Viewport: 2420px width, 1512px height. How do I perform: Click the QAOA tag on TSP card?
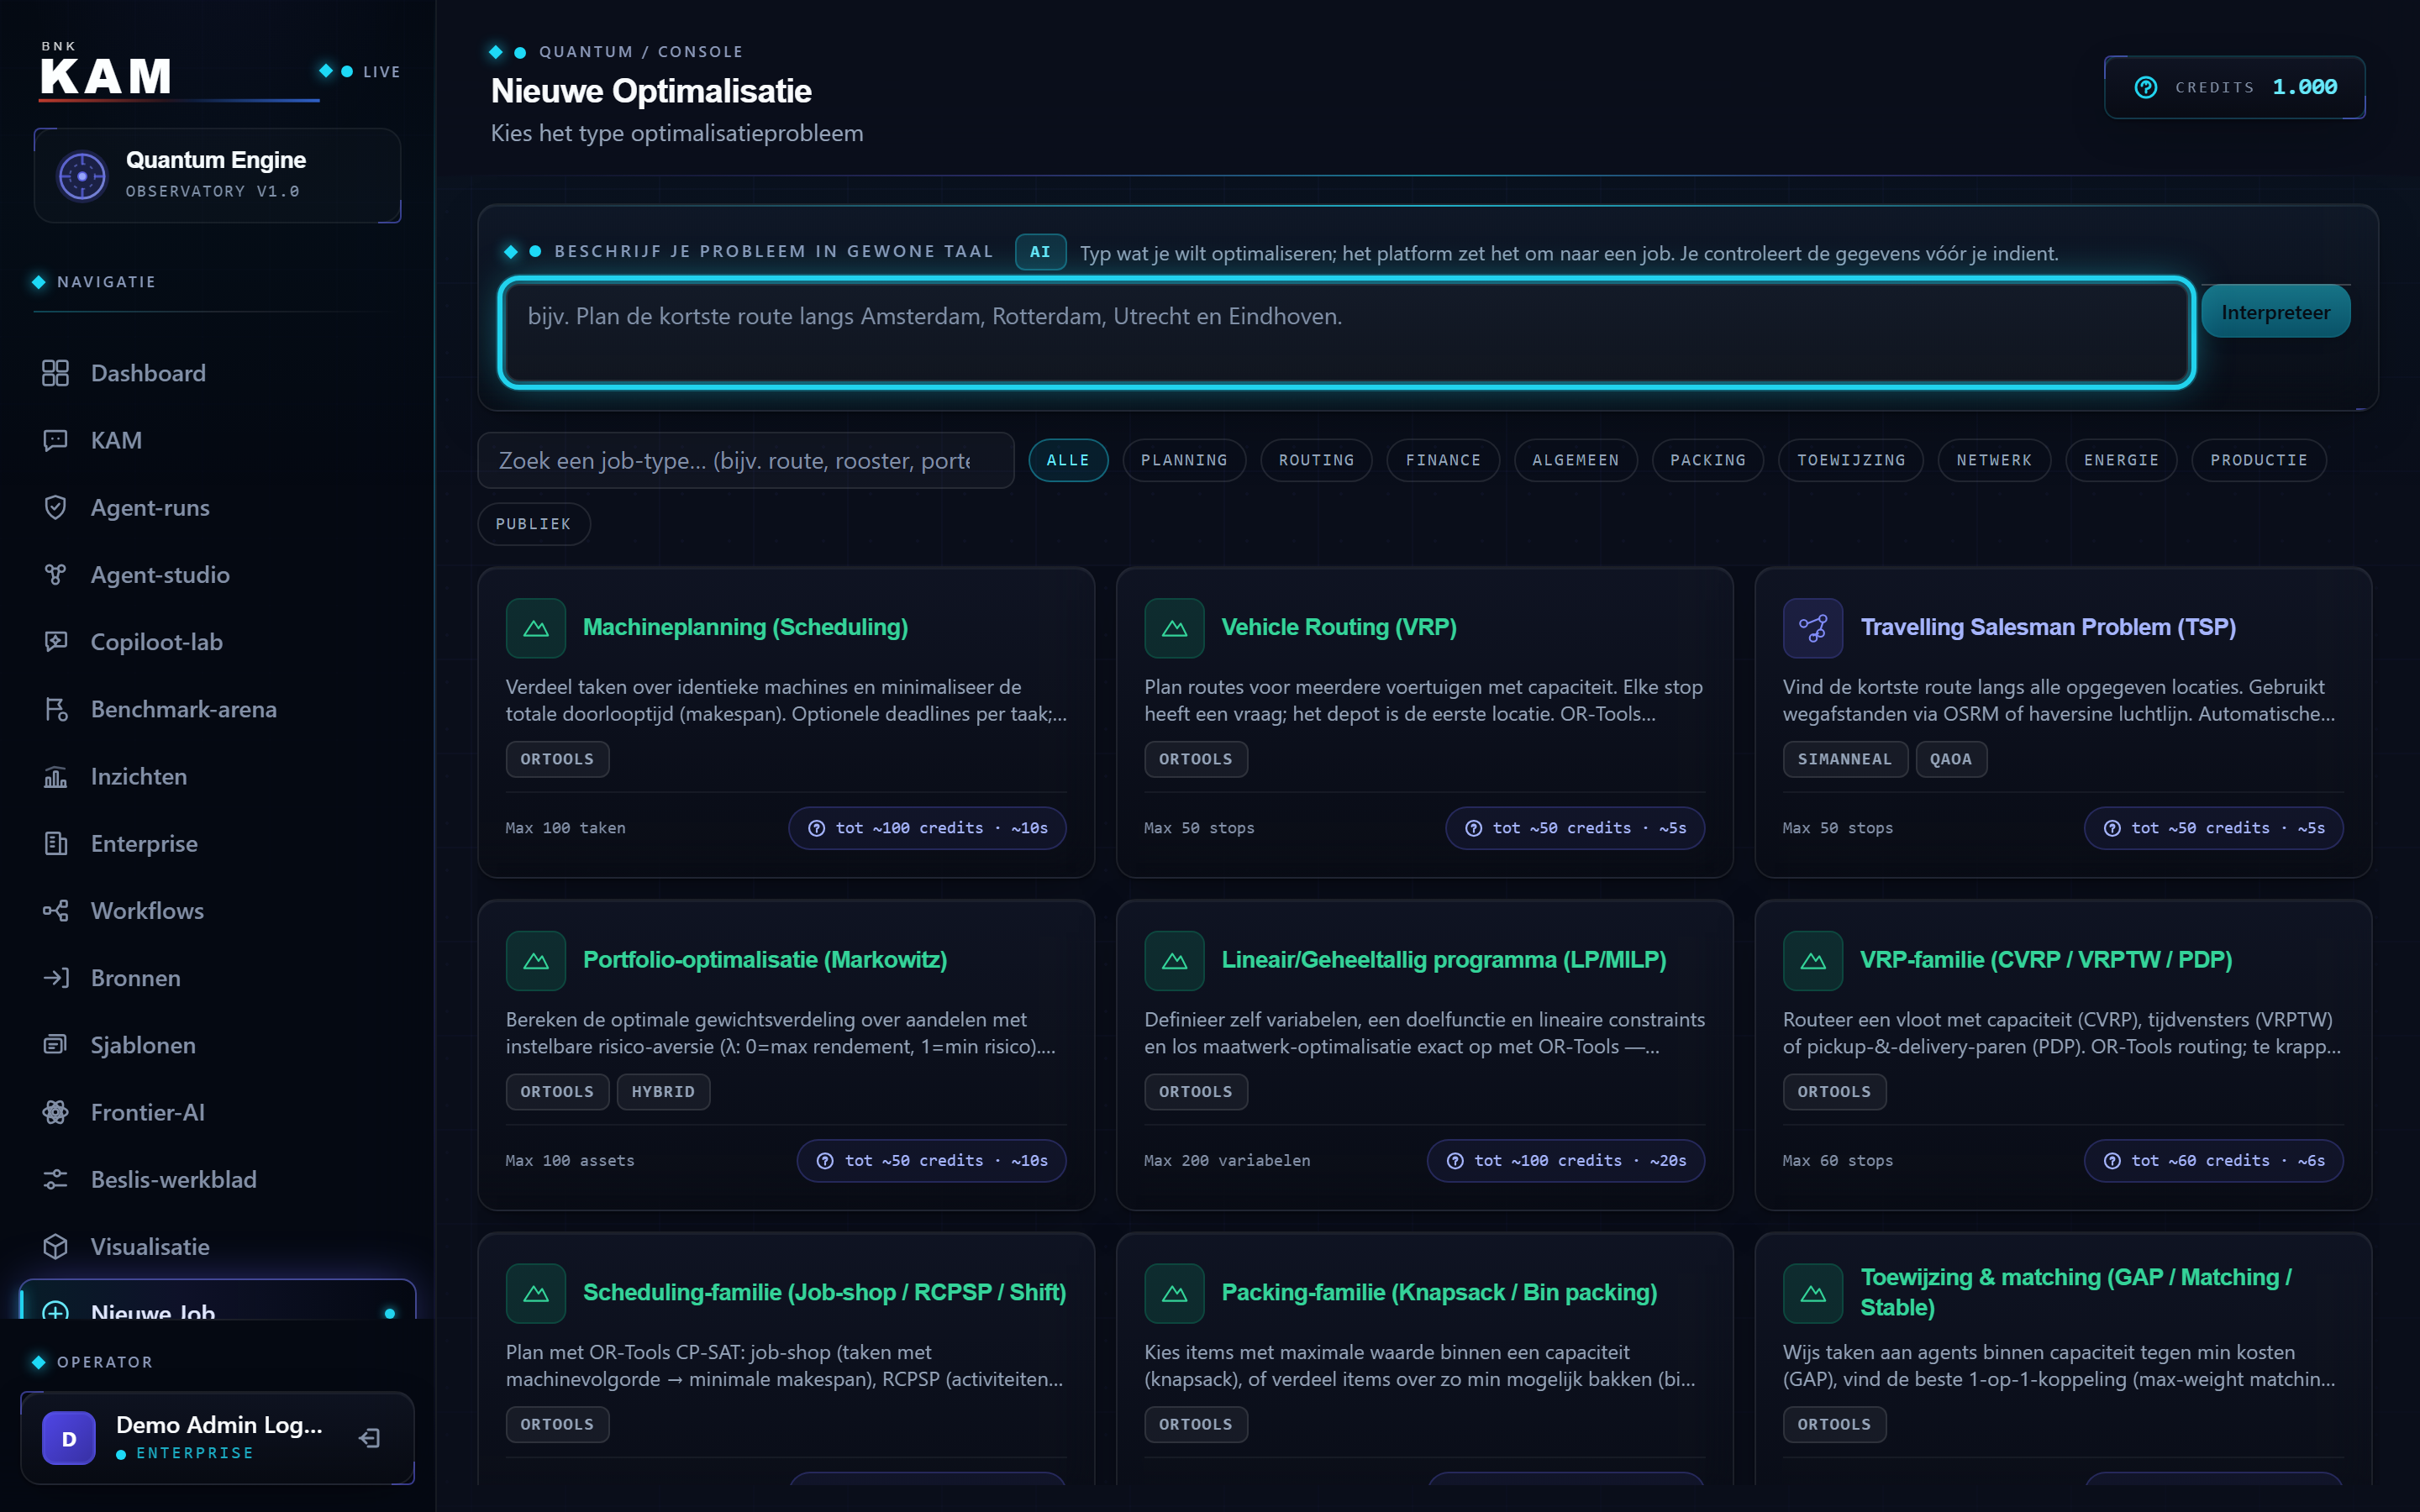(1950, 759)
